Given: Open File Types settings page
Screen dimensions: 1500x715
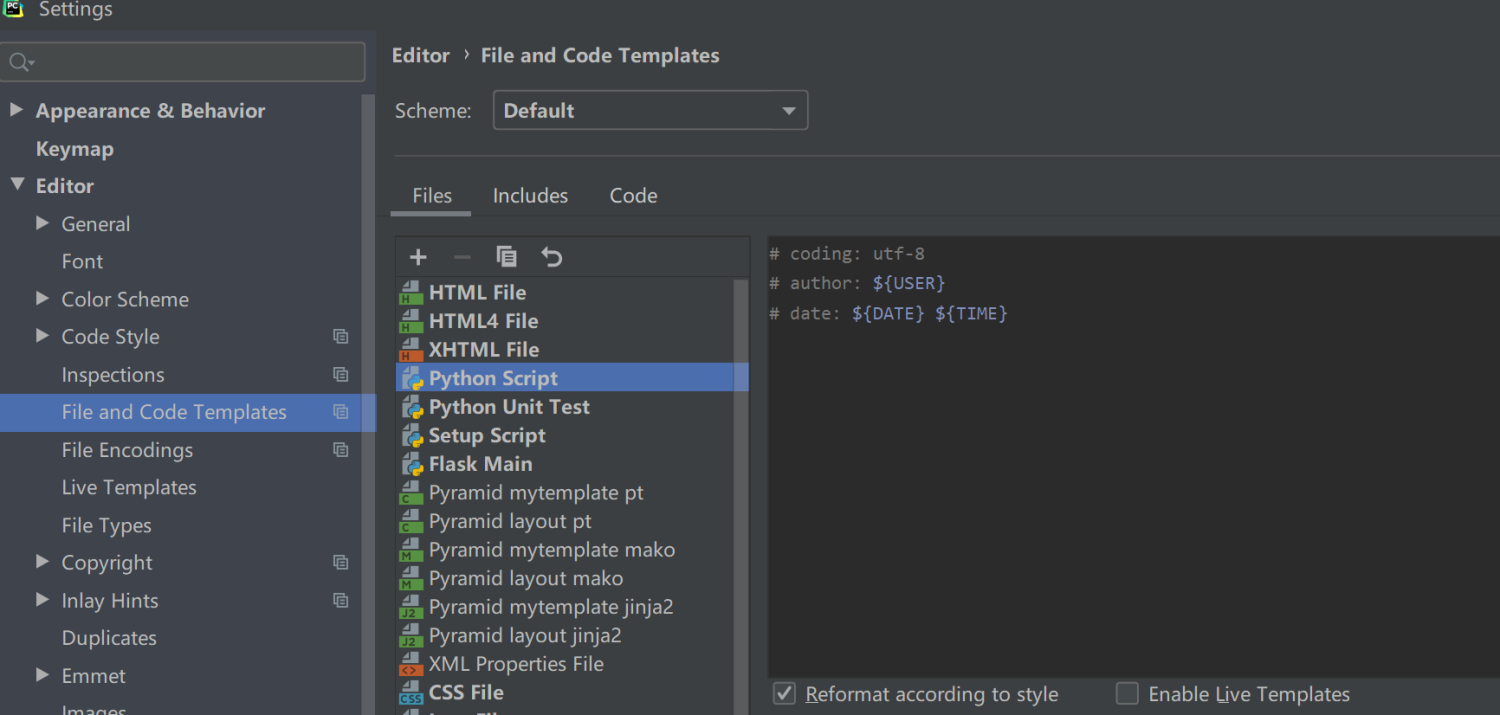Looking at the screenshot, I should pos(106,526).
